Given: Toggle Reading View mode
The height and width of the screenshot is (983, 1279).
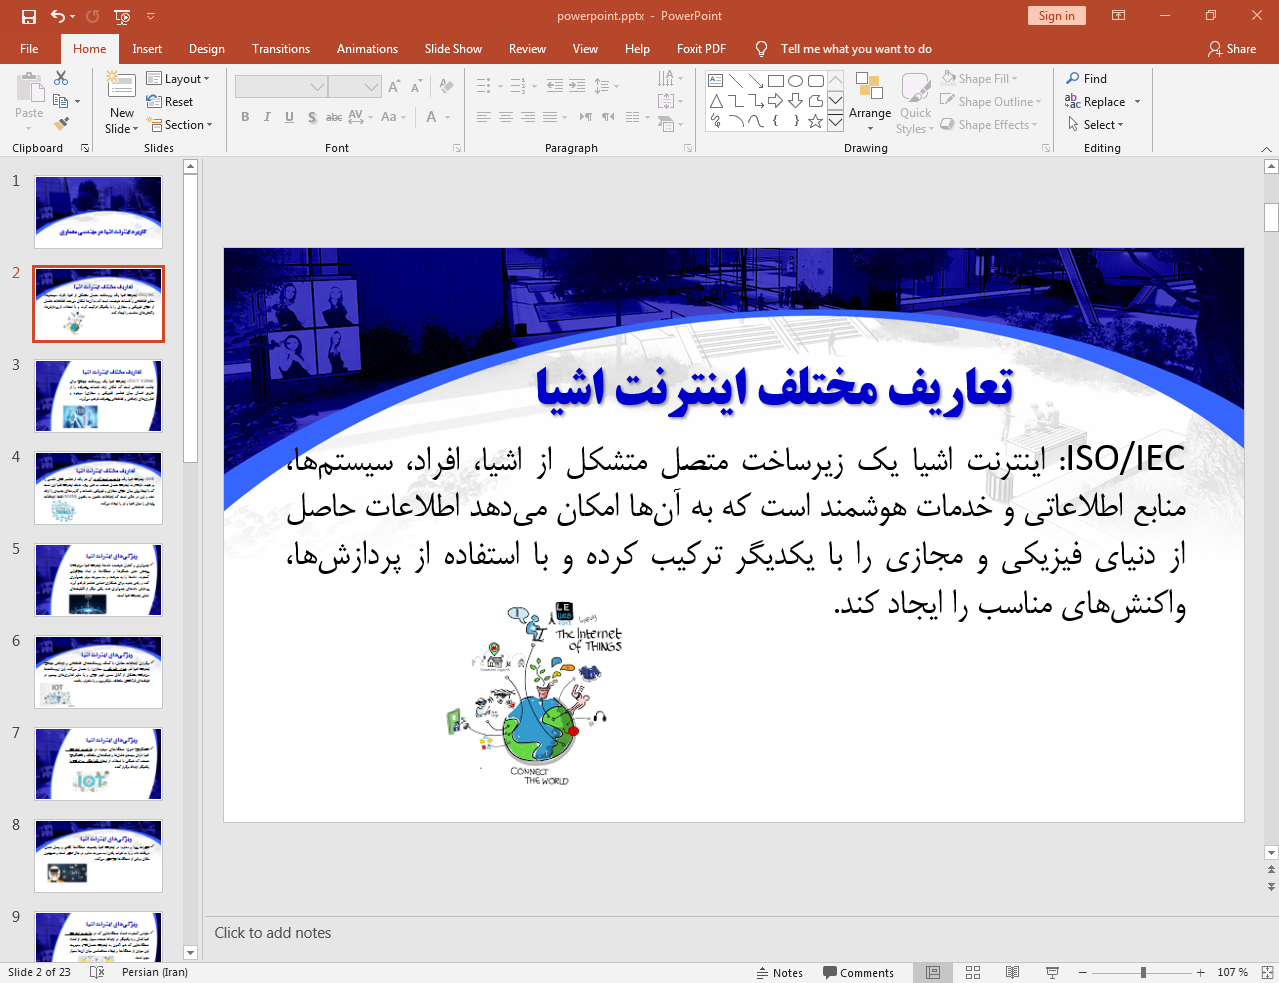Looking at the screenshot, I should pos(1012,972).
